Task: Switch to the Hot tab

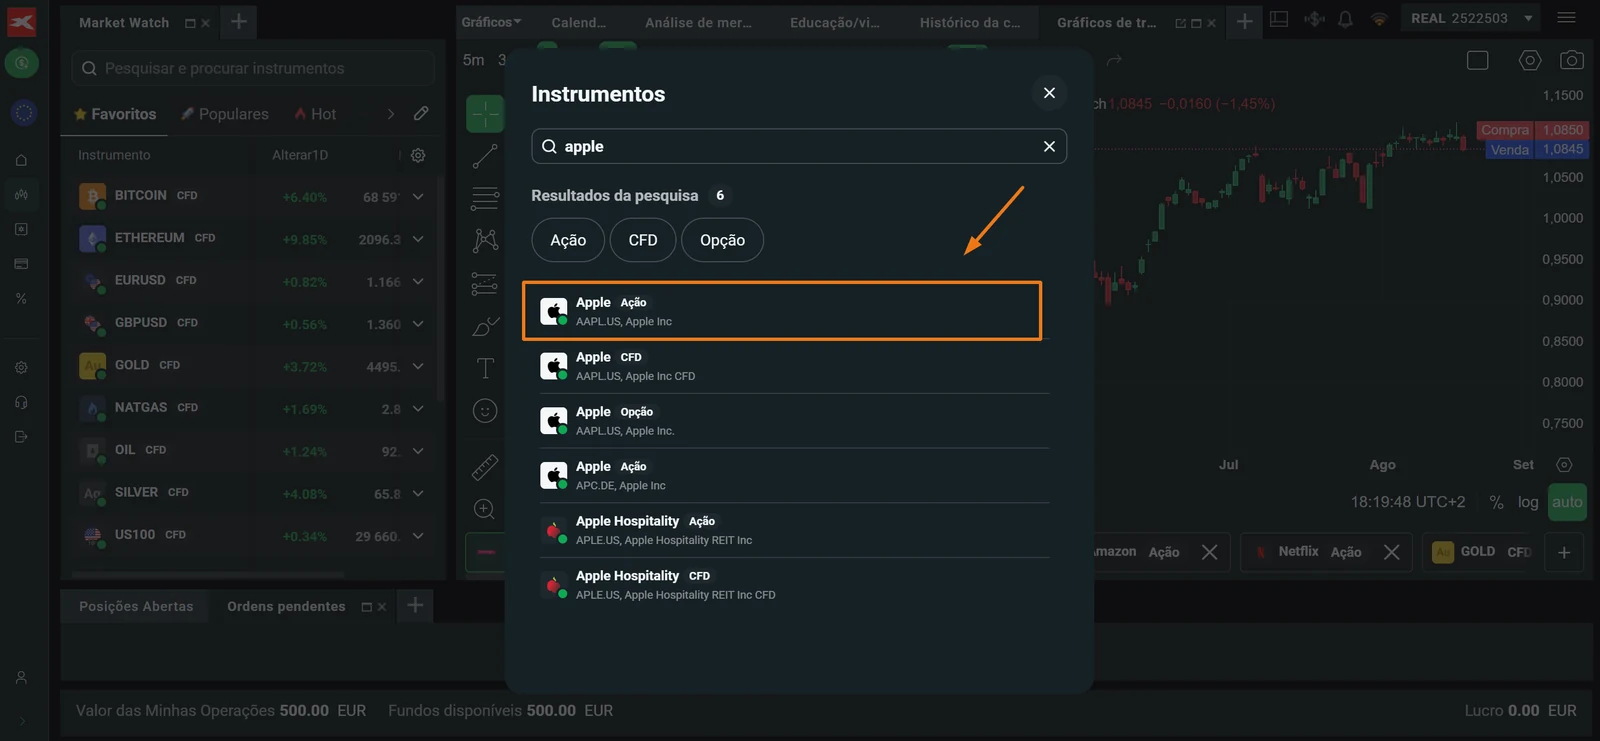Action: [315, 114]
